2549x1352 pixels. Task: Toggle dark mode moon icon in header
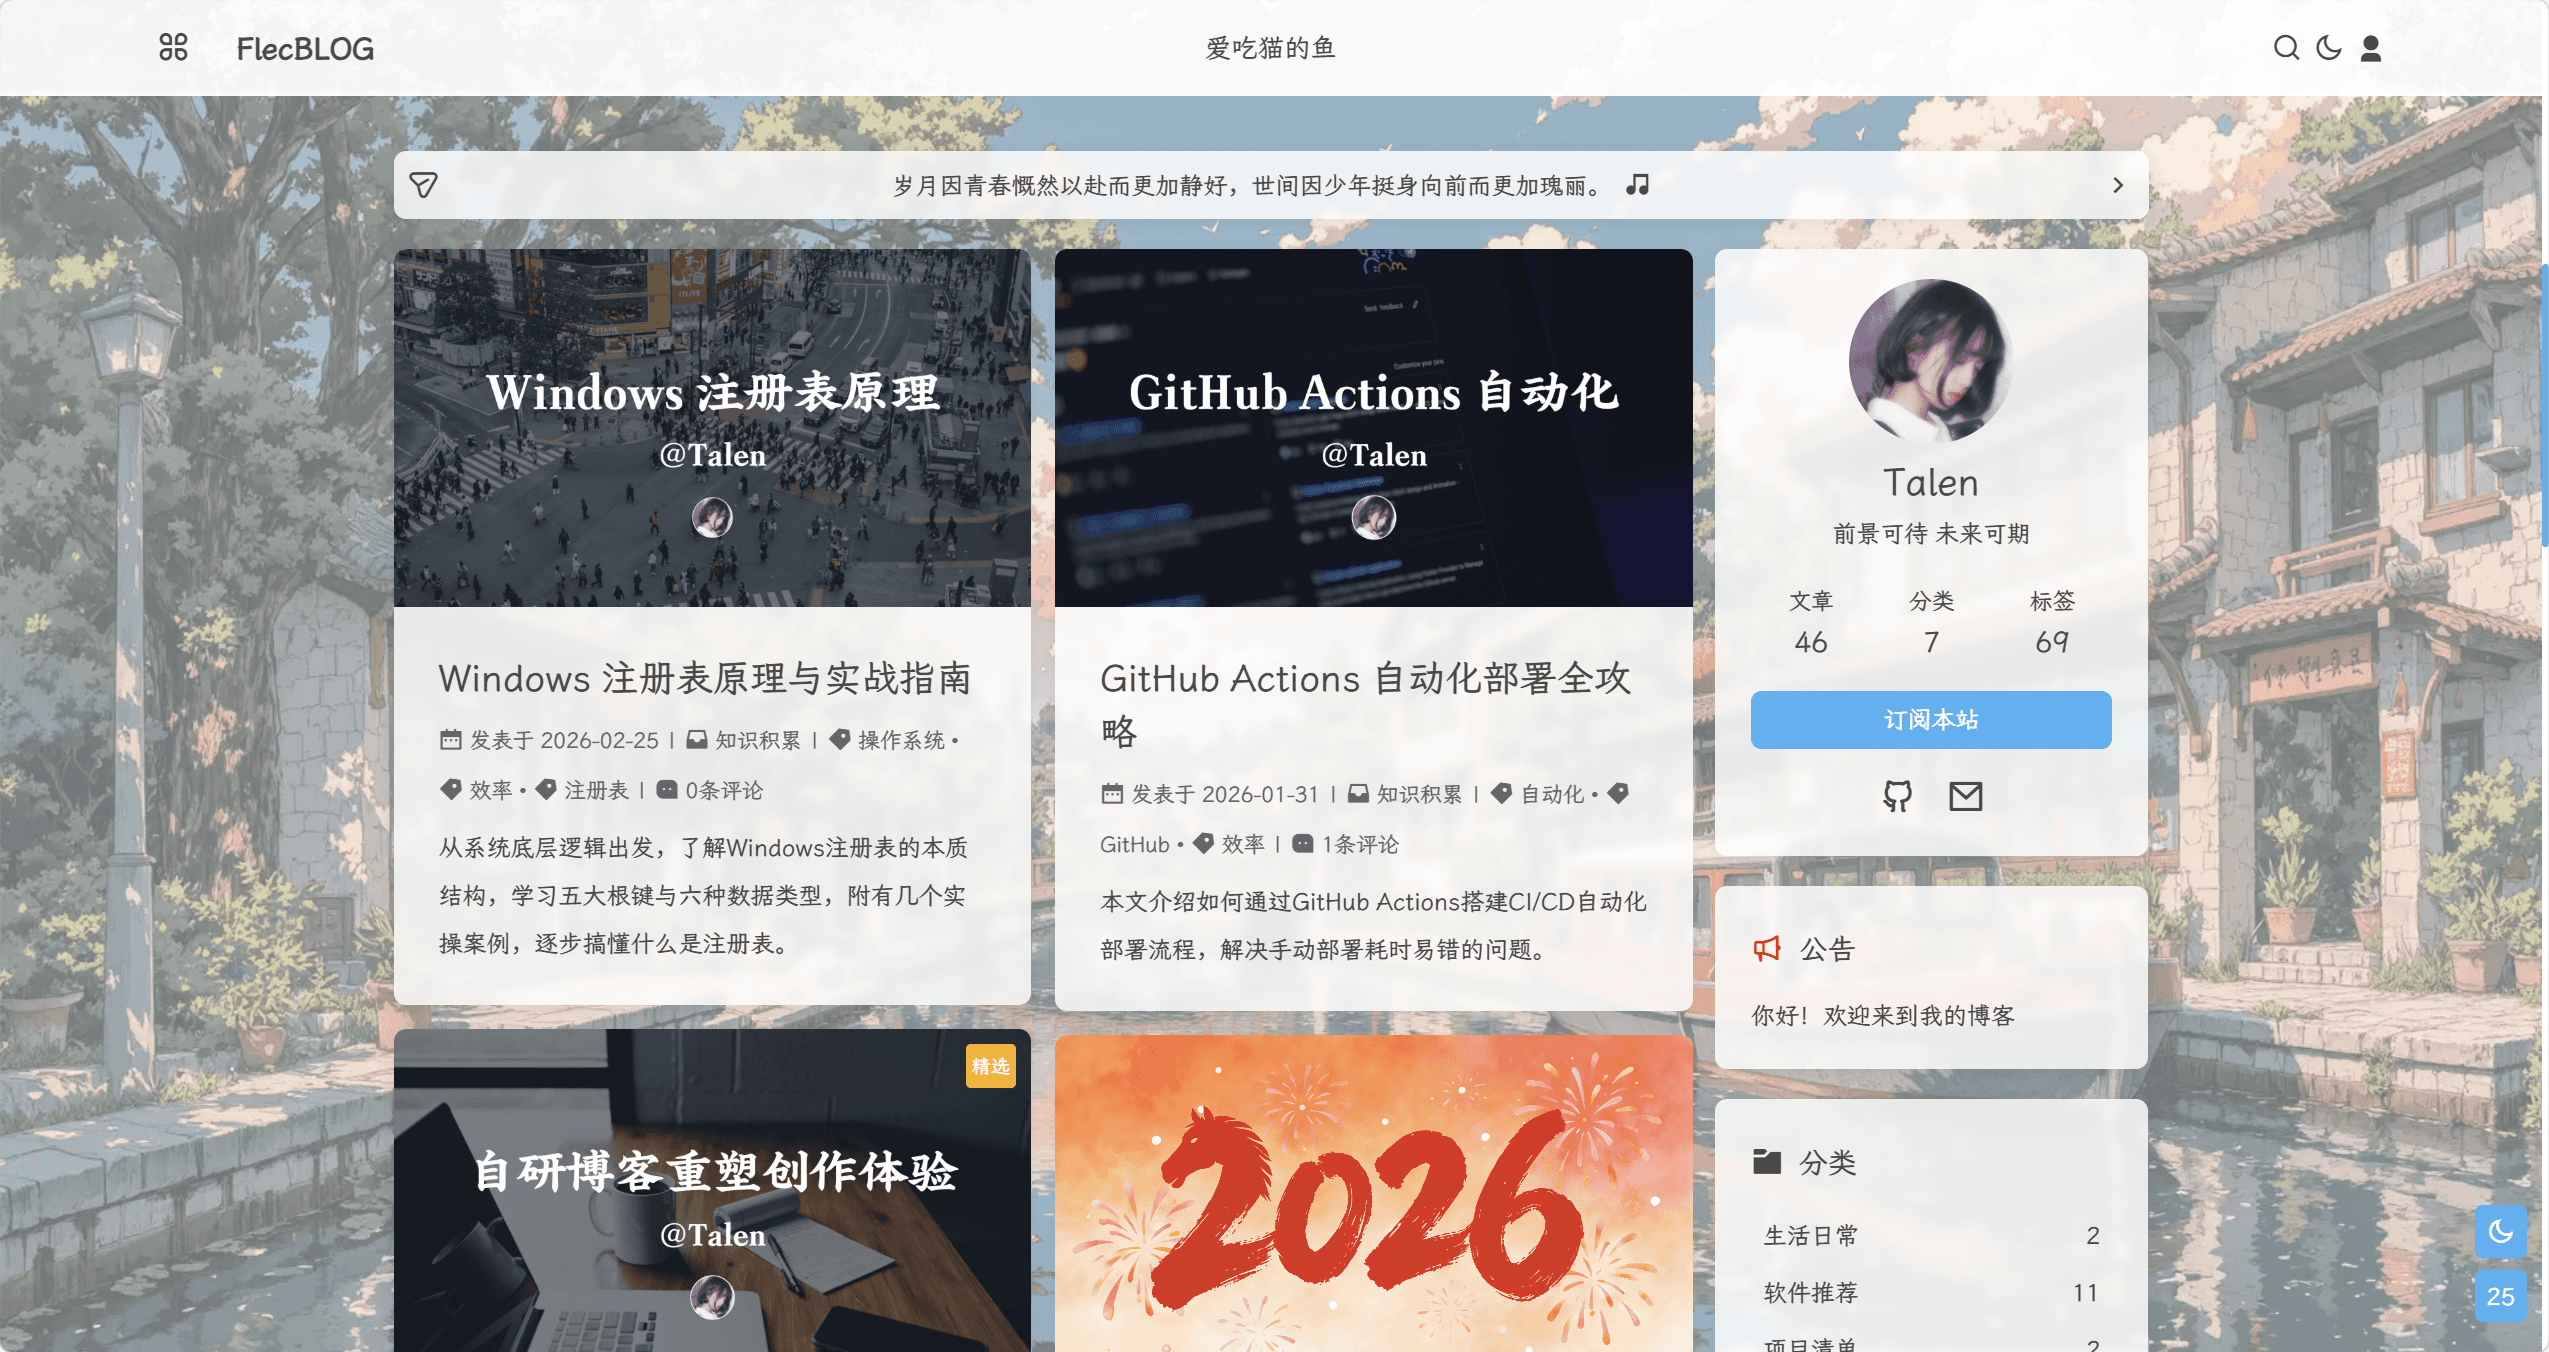click(x=2328, y=48)
